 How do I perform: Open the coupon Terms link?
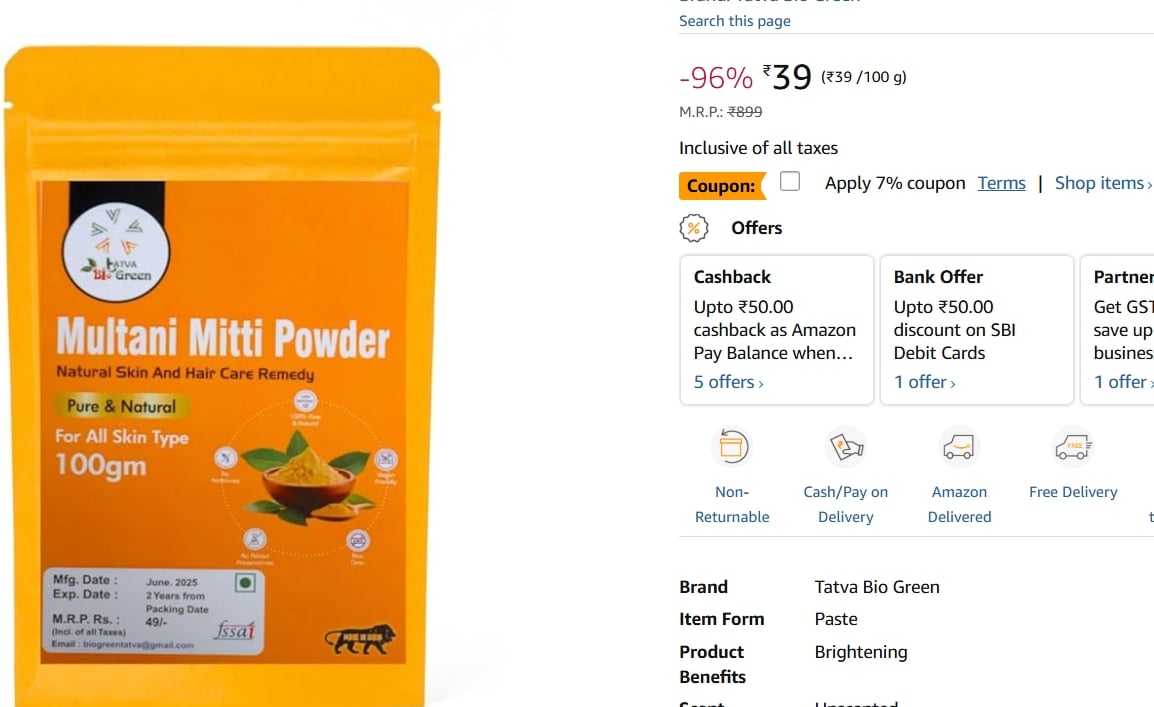point(1001,182)
